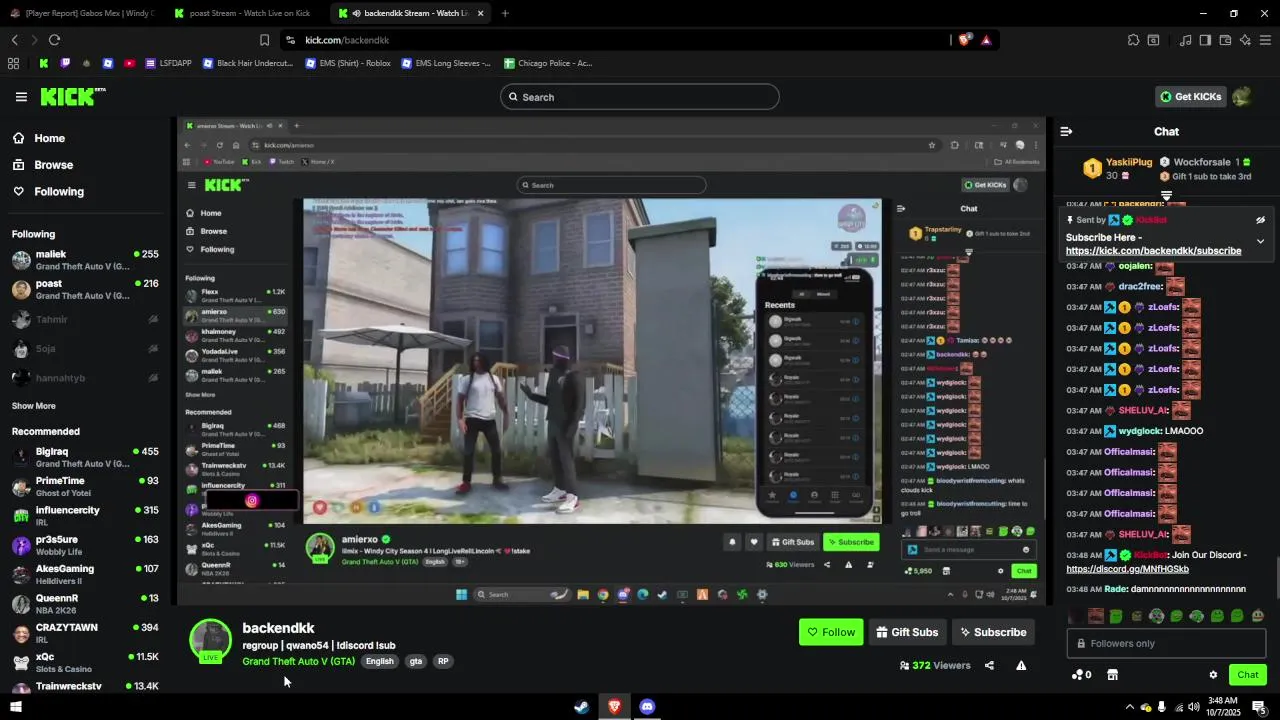The width and height of the screenshot is (1280, 720).
Task: Open the backendkk subscribe link in pinned message
Action: coord(1153,251)
